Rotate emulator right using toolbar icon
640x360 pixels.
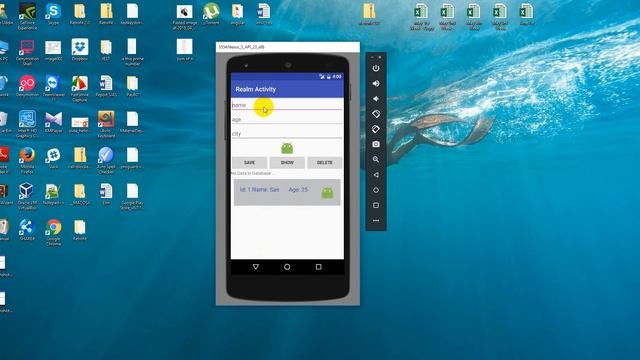pyautogui.click(x=376, y=129)
